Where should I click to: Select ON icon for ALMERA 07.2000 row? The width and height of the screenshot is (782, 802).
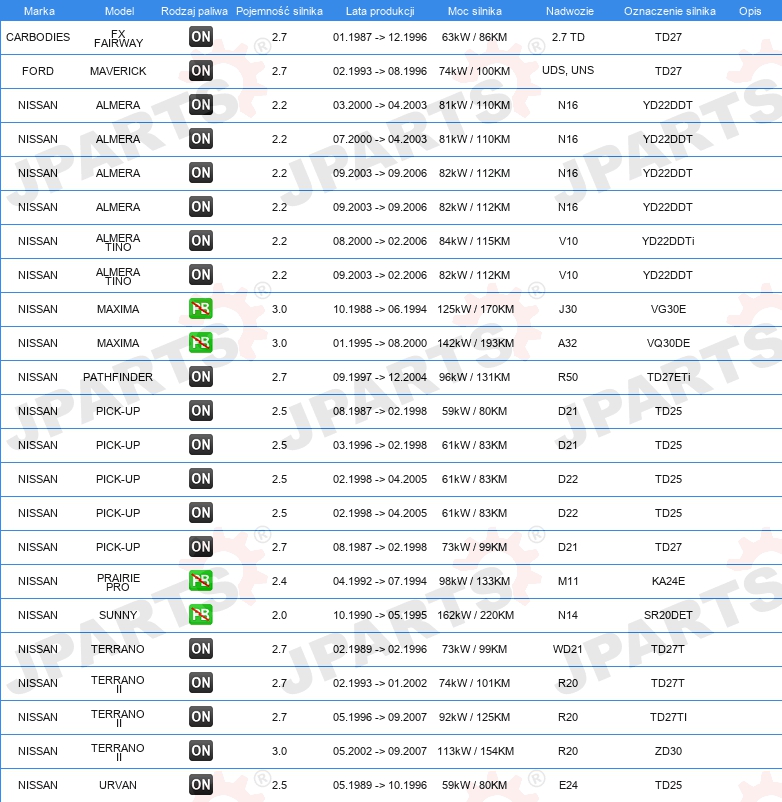tap(200, 139)
